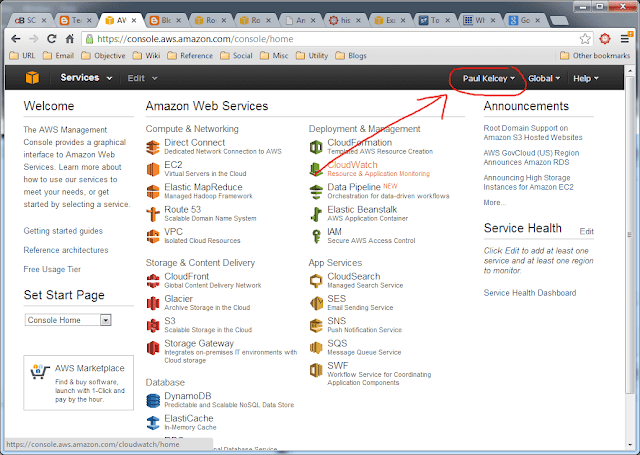Go to the browser home page icon
This screenshot has height=455, width=640.
70,39
